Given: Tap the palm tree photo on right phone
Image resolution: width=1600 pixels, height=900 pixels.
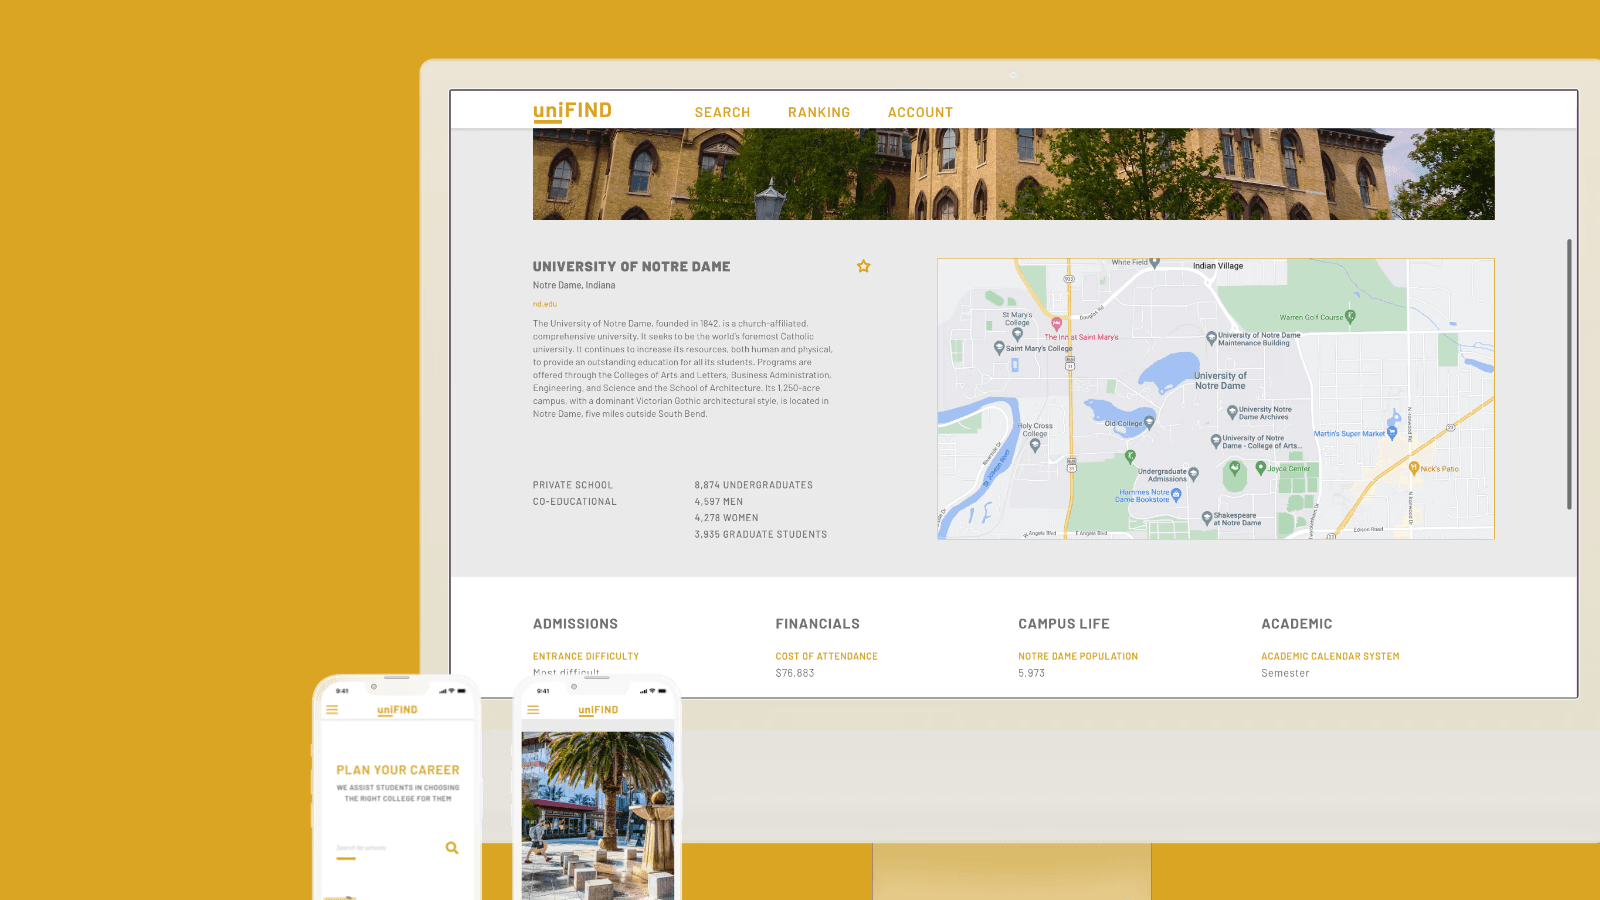Looking at the screenshot, I should (598, 815).
